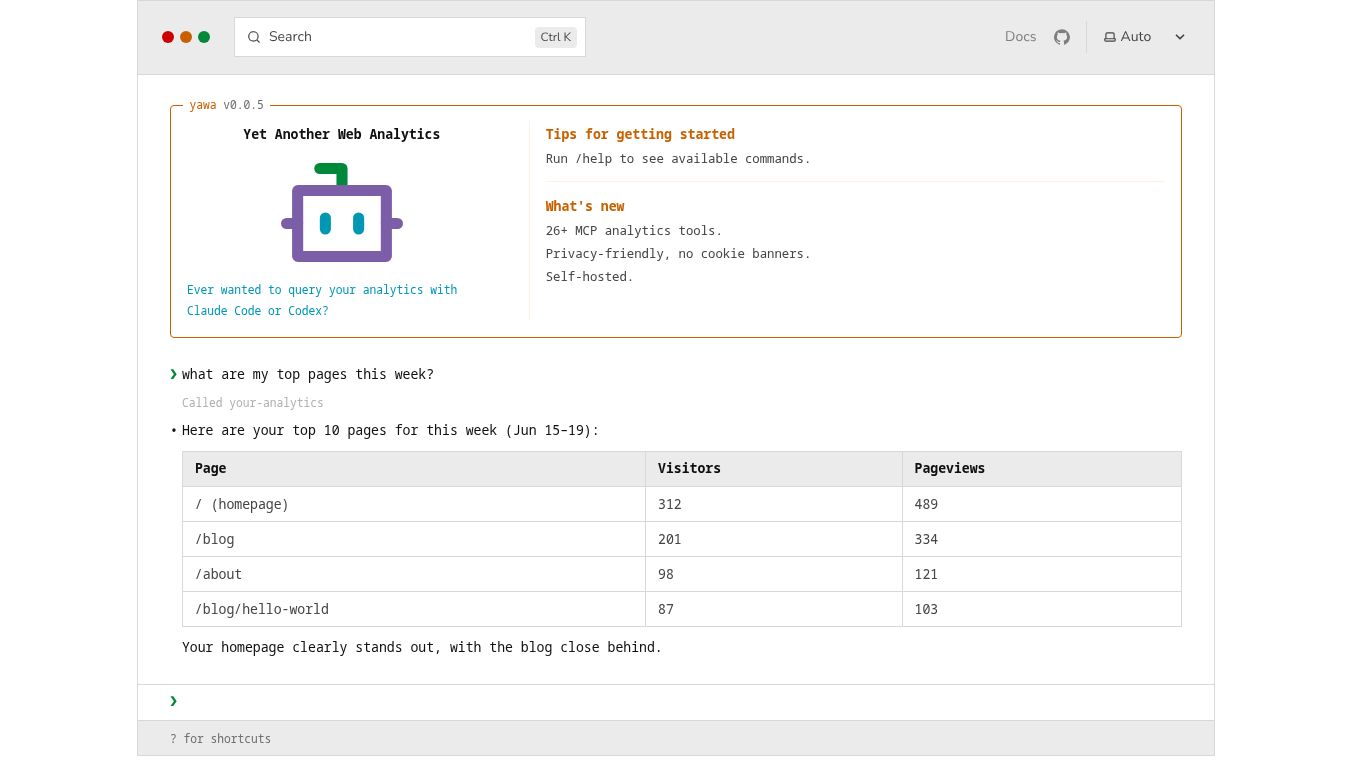Image resolution: width=1352 pixels, height=760 pixels.
Task: Click the orange window dot
Action: [186, 37]
